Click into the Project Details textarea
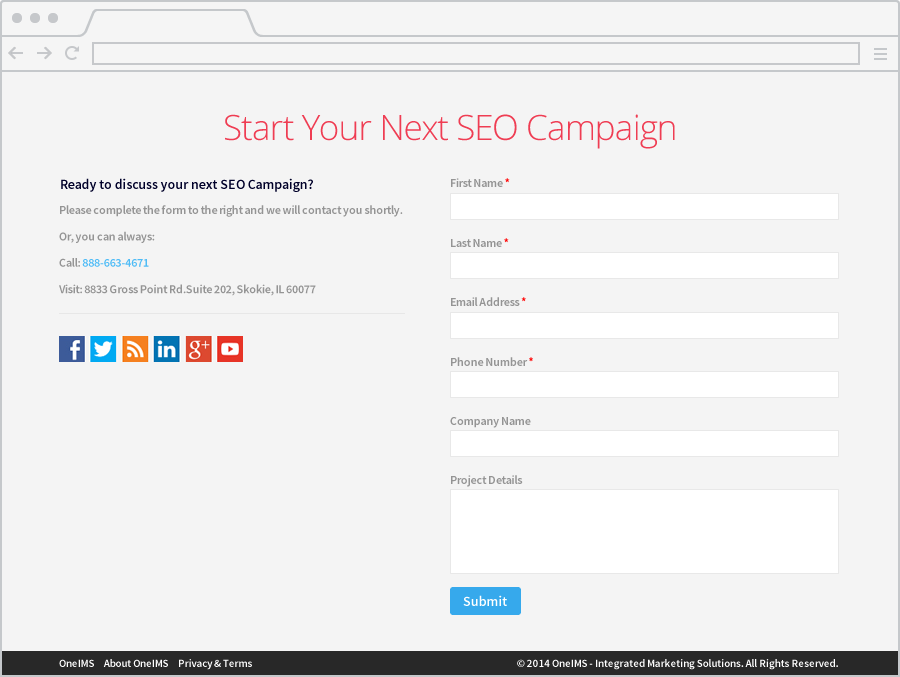 (x=644, y=531)
